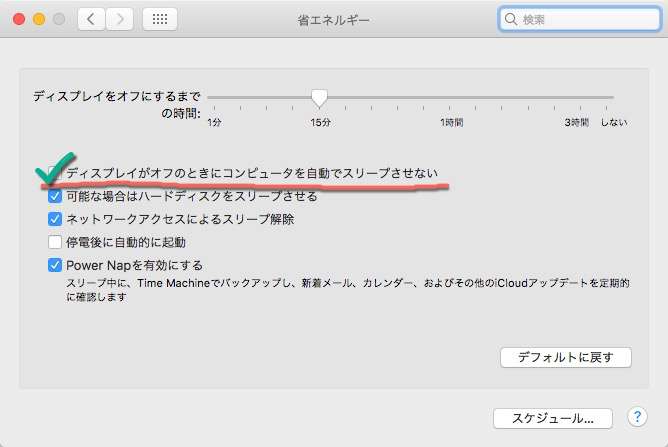This screenshot has width=668, height=447.
Task: Click the 1分 slider label
Action: click(214, 123)
